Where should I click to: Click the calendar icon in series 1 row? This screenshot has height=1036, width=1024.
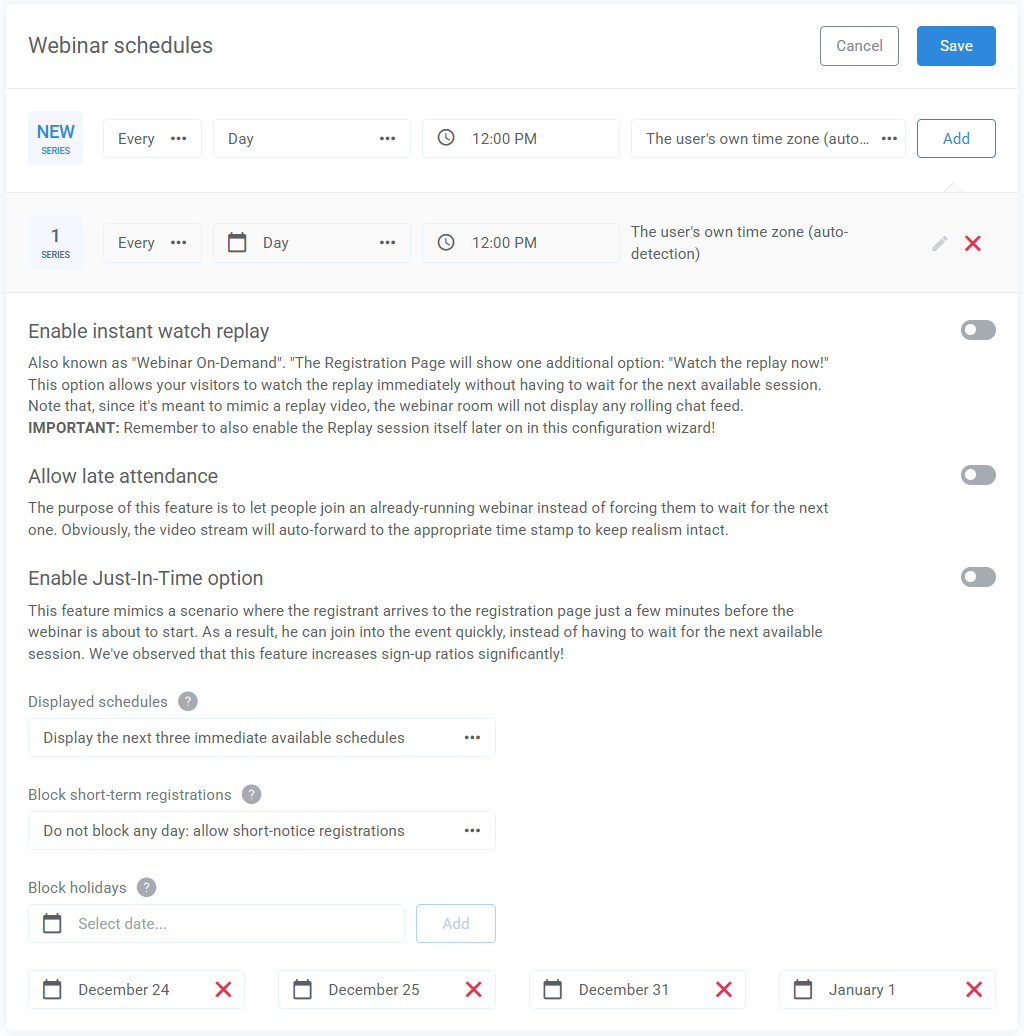[237, 242]
